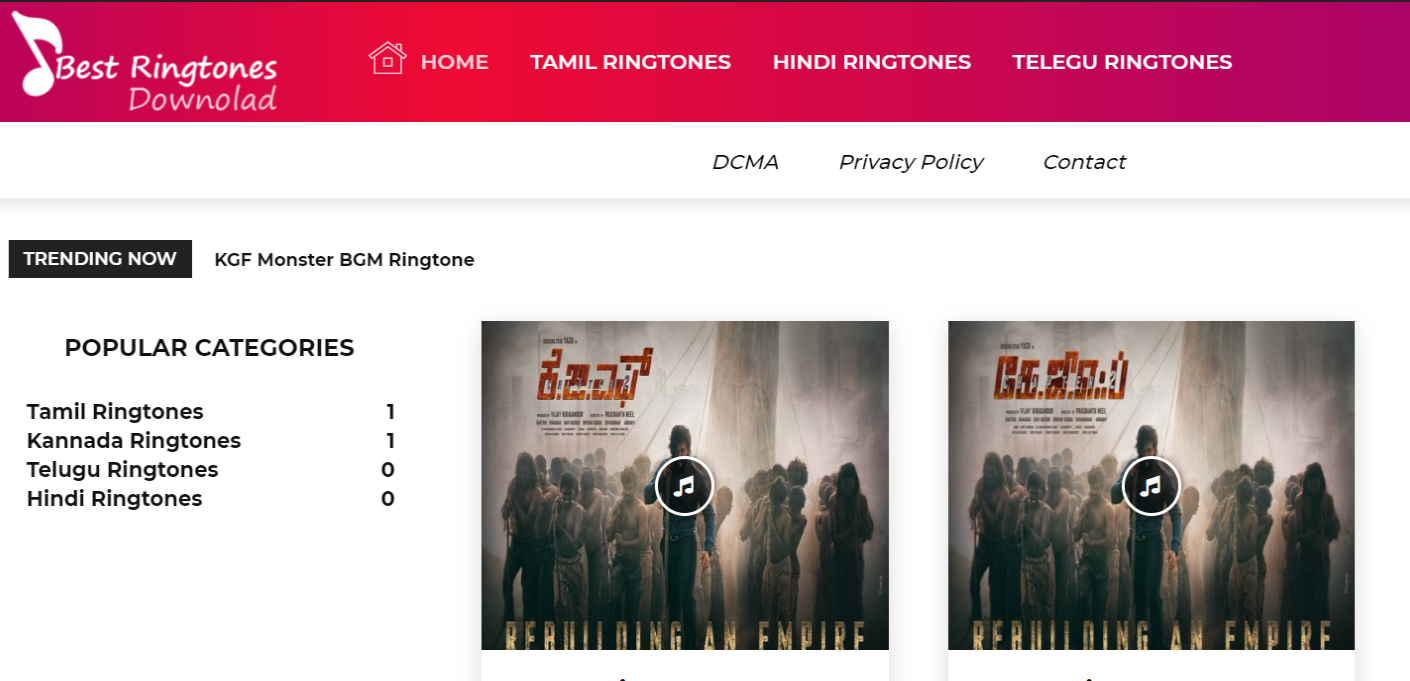Go to the Contact page
1410x681 pixels.
tap(1084, 162)
